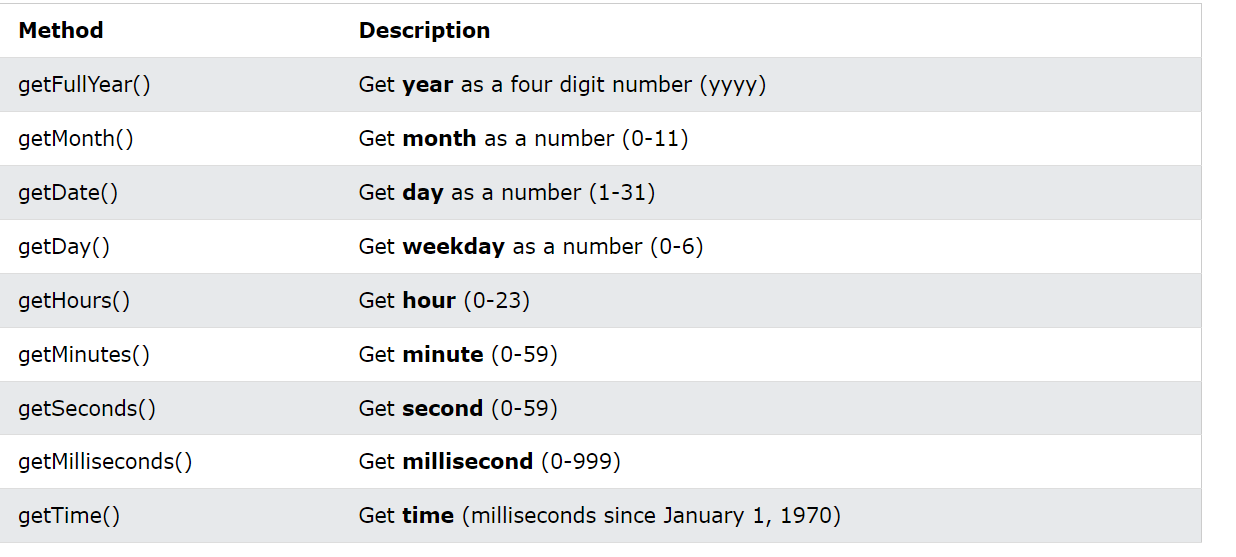The height and width of the screenshot is (557, 1236).
Task: Click the getFullYear() method cell
Action: [85, 85]
